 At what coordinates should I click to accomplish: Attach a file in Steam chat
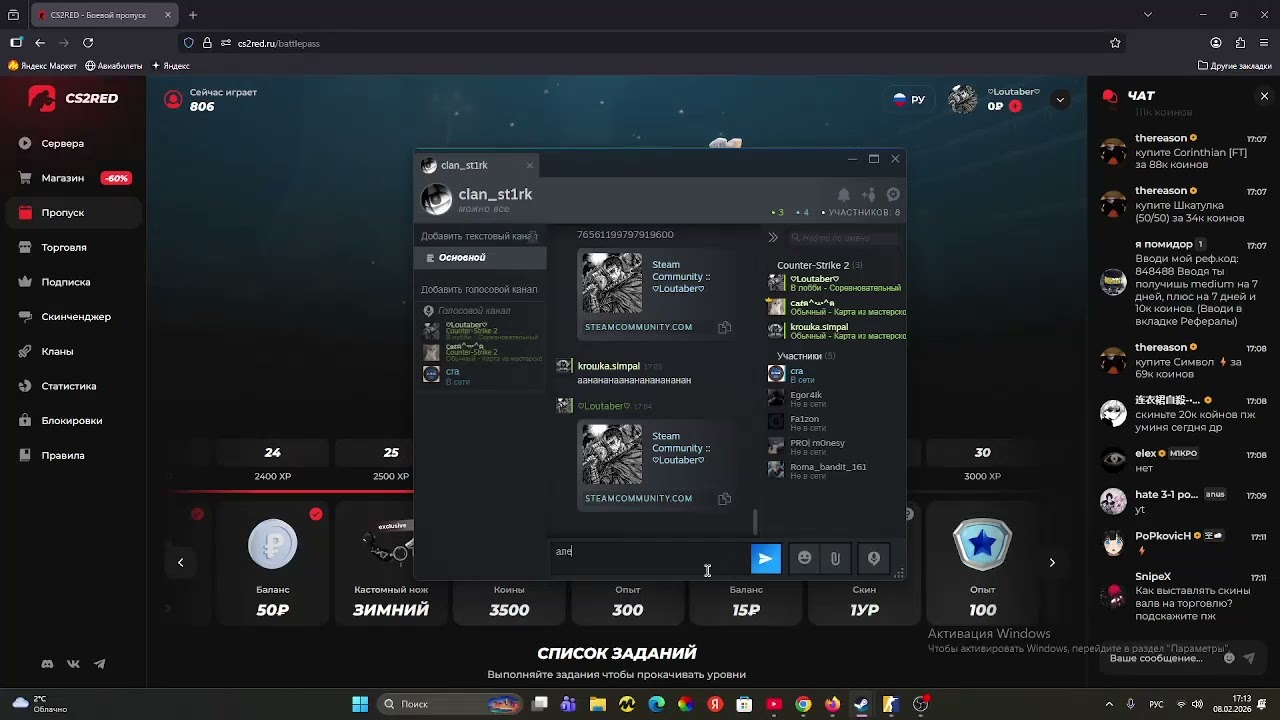point(835,559)
